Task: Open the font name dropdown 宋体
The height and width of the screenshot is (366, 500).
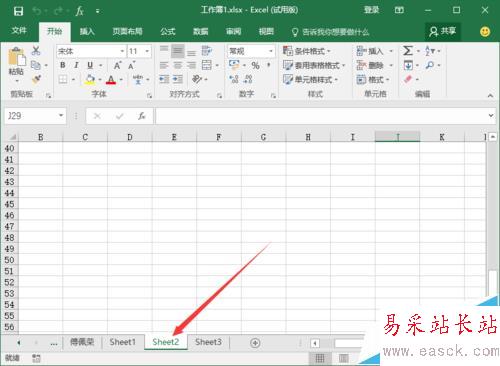Action: tap(122, 51)
